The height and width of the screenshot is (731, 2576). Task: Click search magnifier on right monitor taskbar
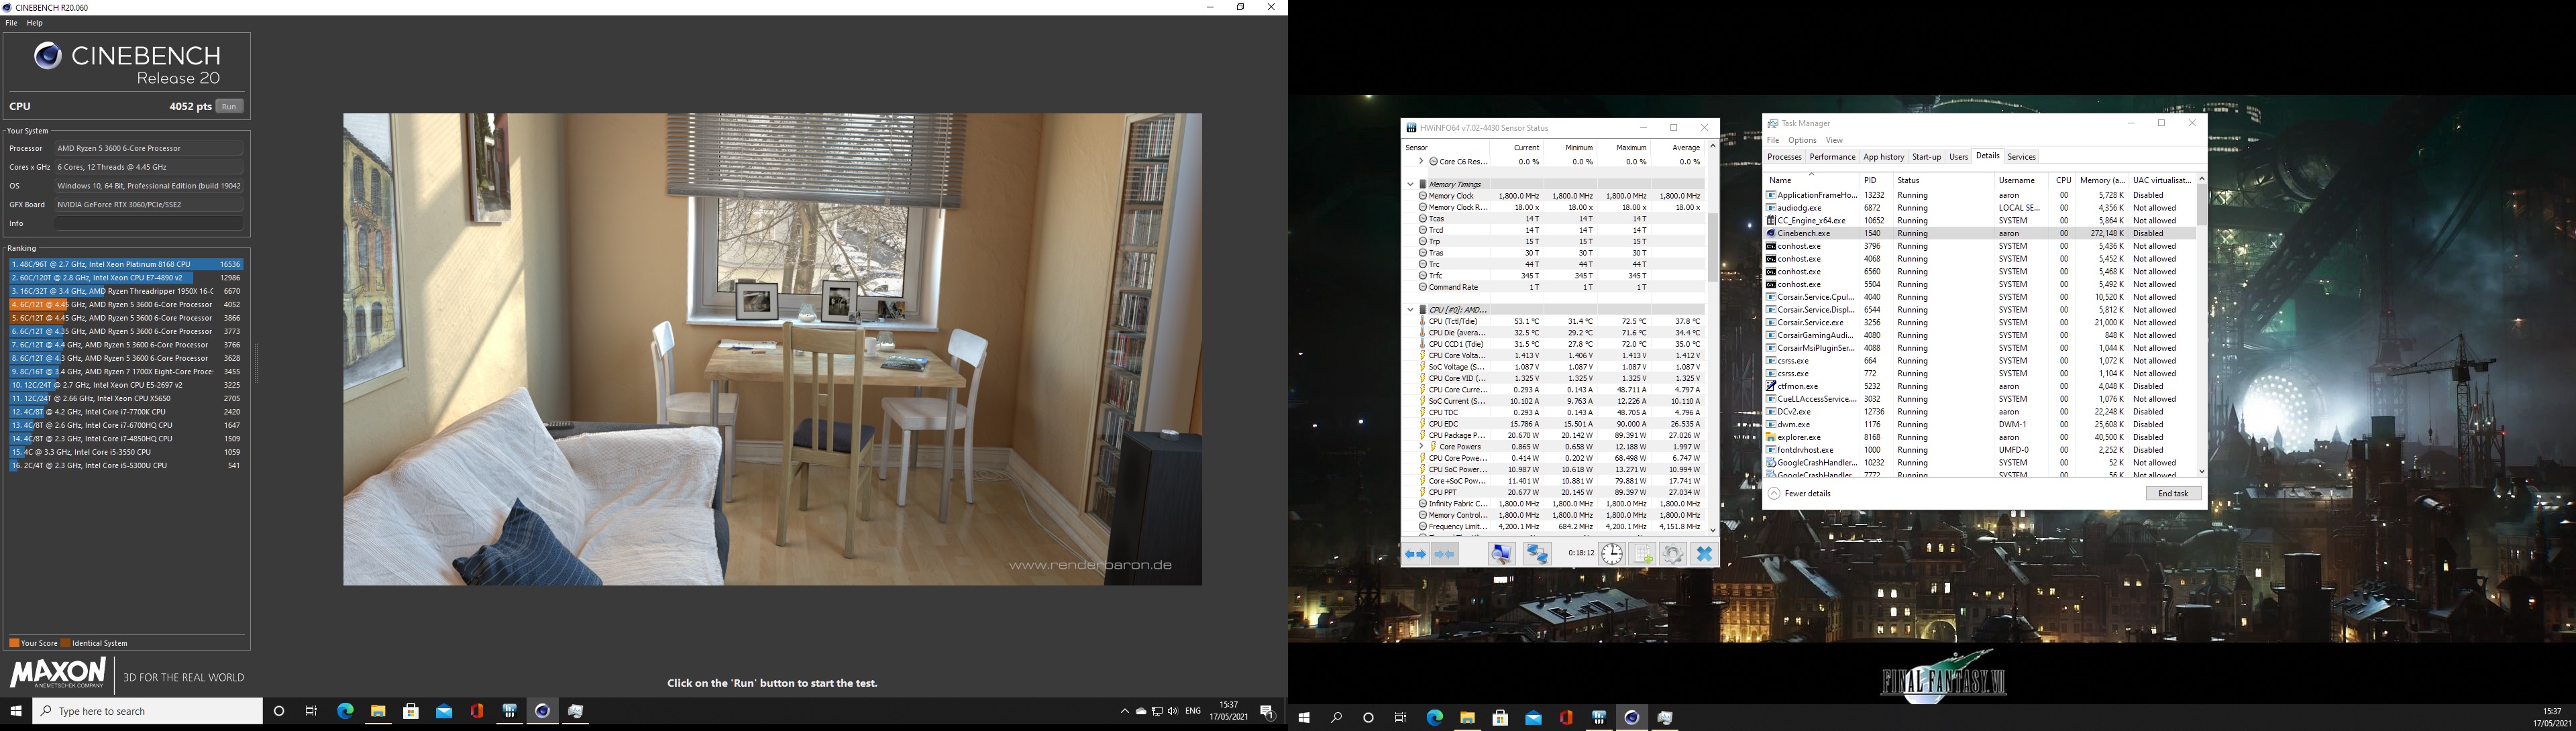1336,718
